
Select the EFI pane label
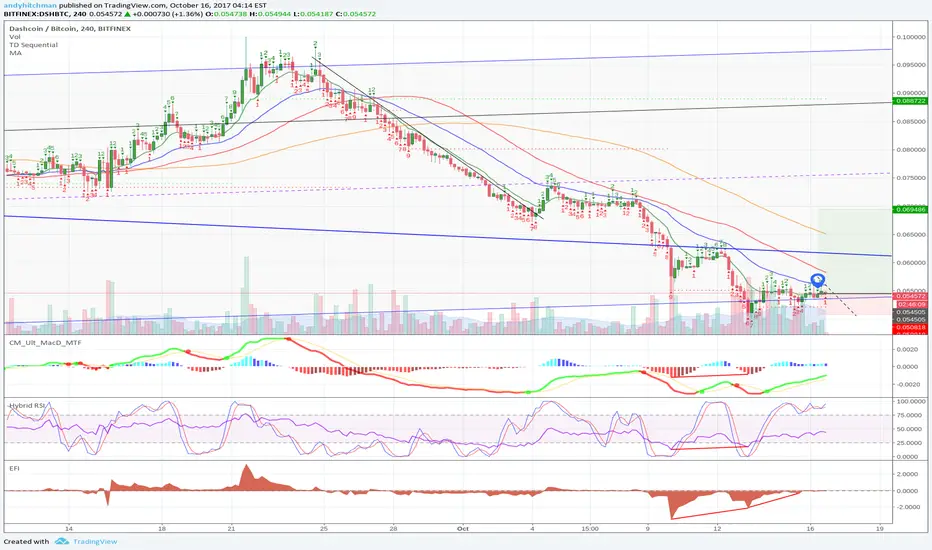[14, 469]
